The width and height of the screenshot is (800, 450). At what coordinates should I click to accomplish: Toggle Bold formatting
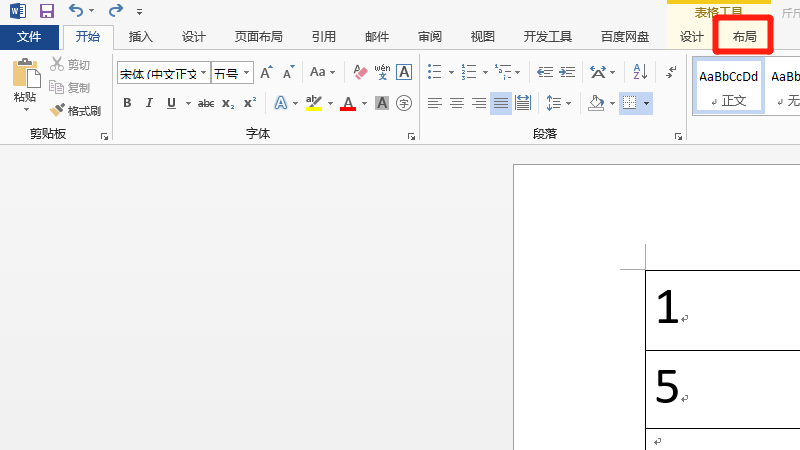(127, 103)
